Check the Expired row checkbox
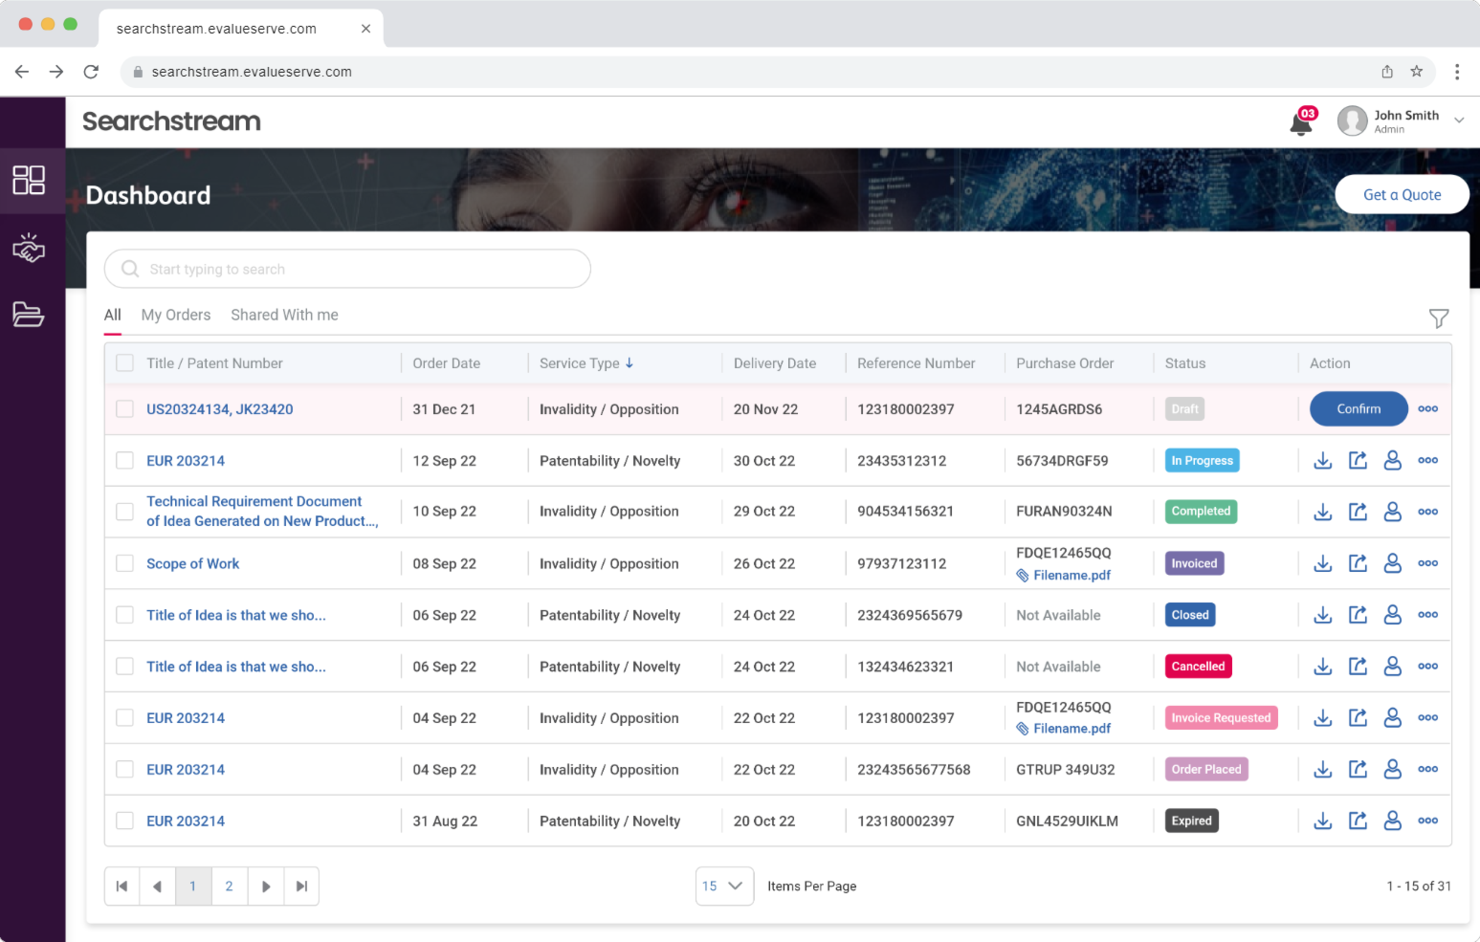1480x942 pixels. click(125, 821)
